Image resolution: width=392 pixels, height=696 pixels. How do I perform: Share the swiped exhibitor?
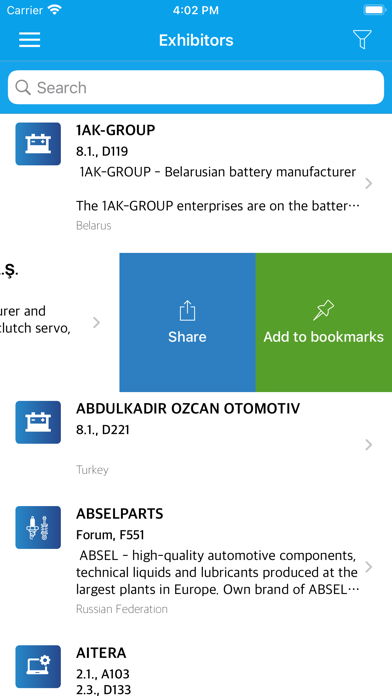(187, 322)
